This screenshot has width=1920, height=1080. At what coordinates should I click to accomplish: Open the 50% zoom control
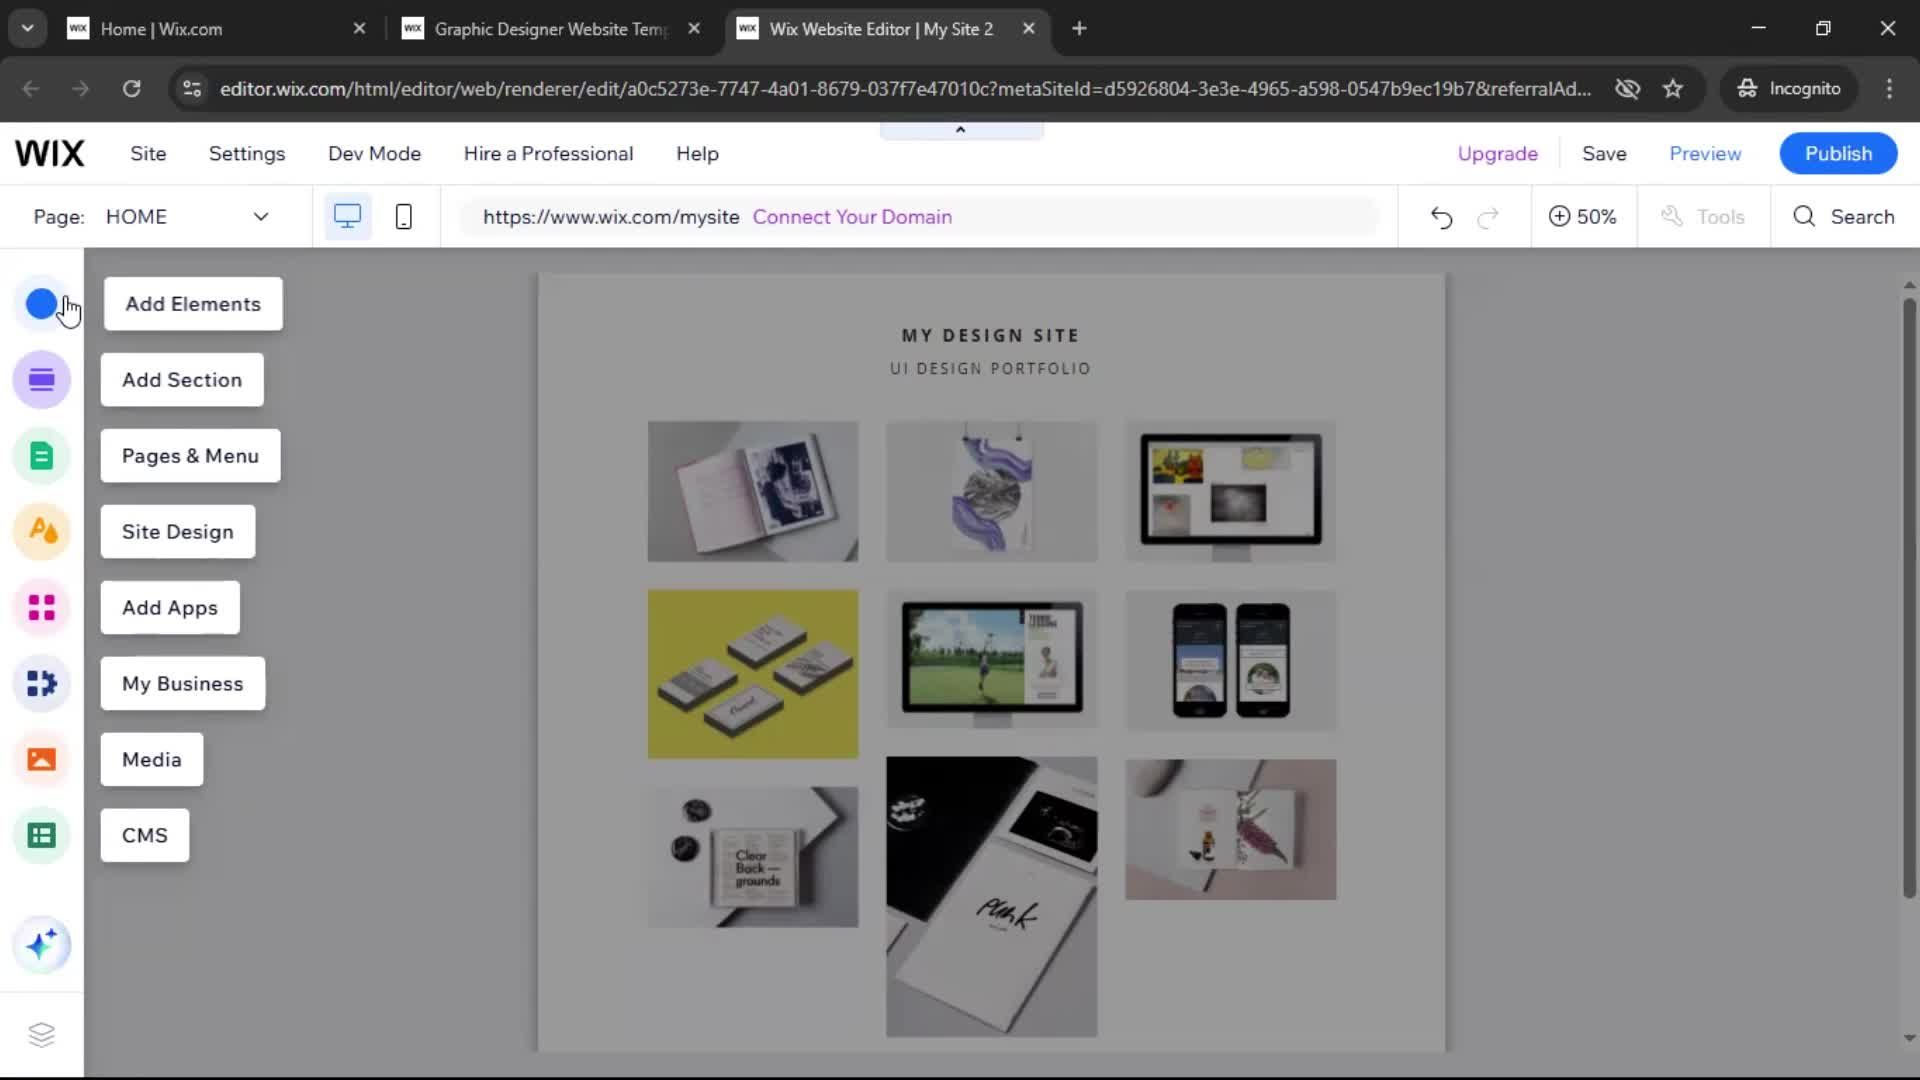pos(1583,216)
